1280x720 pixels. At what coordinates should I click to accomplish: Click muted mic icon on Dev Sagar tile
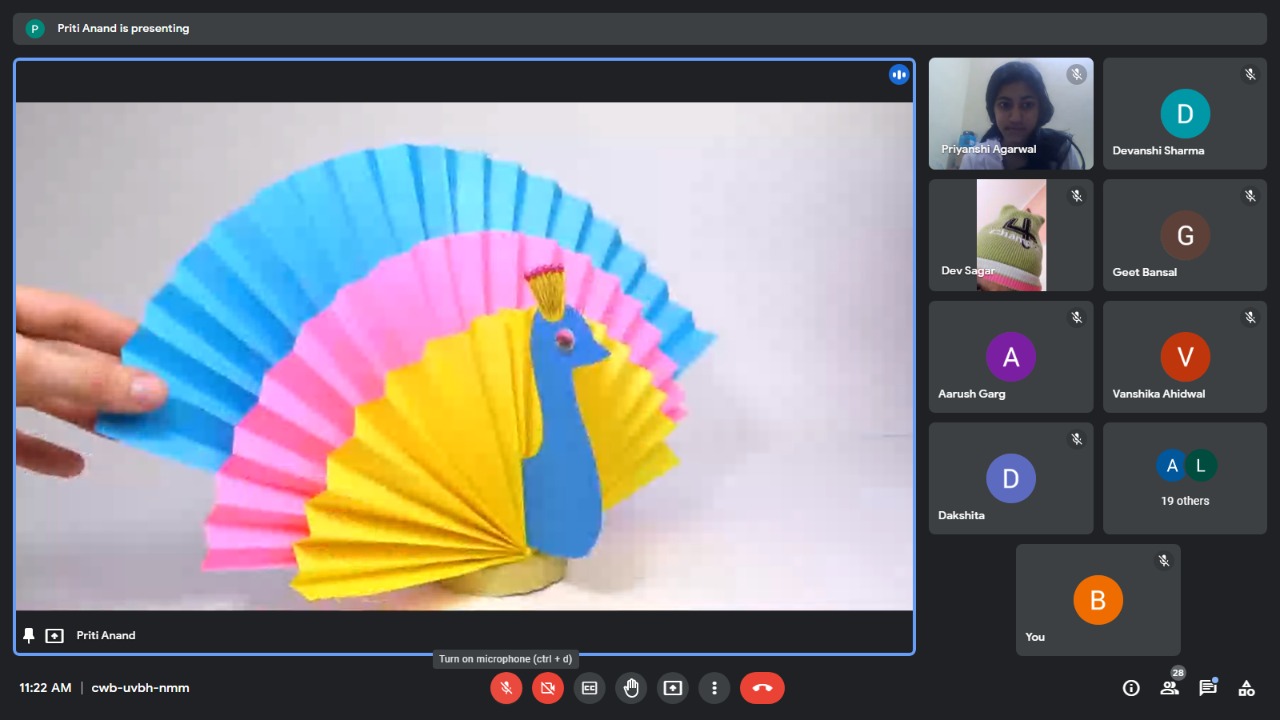(x=1076, y=196)
